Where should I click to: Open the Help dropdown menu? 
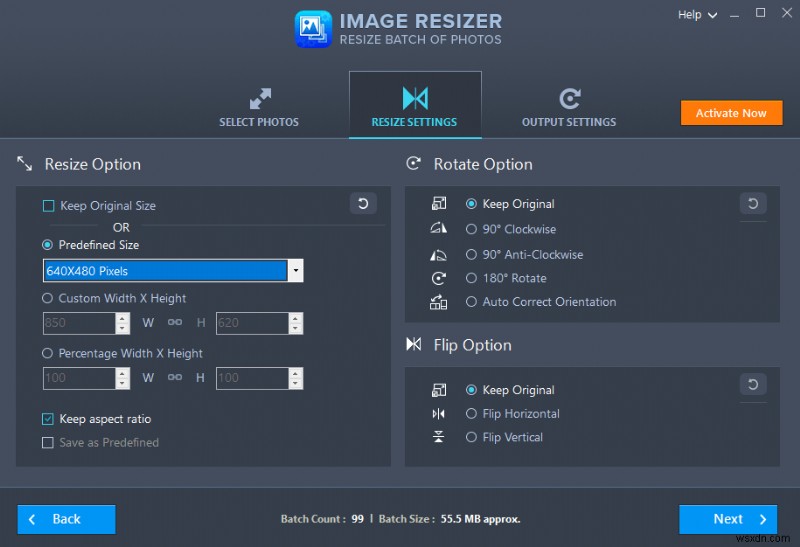tap(697, 15)
